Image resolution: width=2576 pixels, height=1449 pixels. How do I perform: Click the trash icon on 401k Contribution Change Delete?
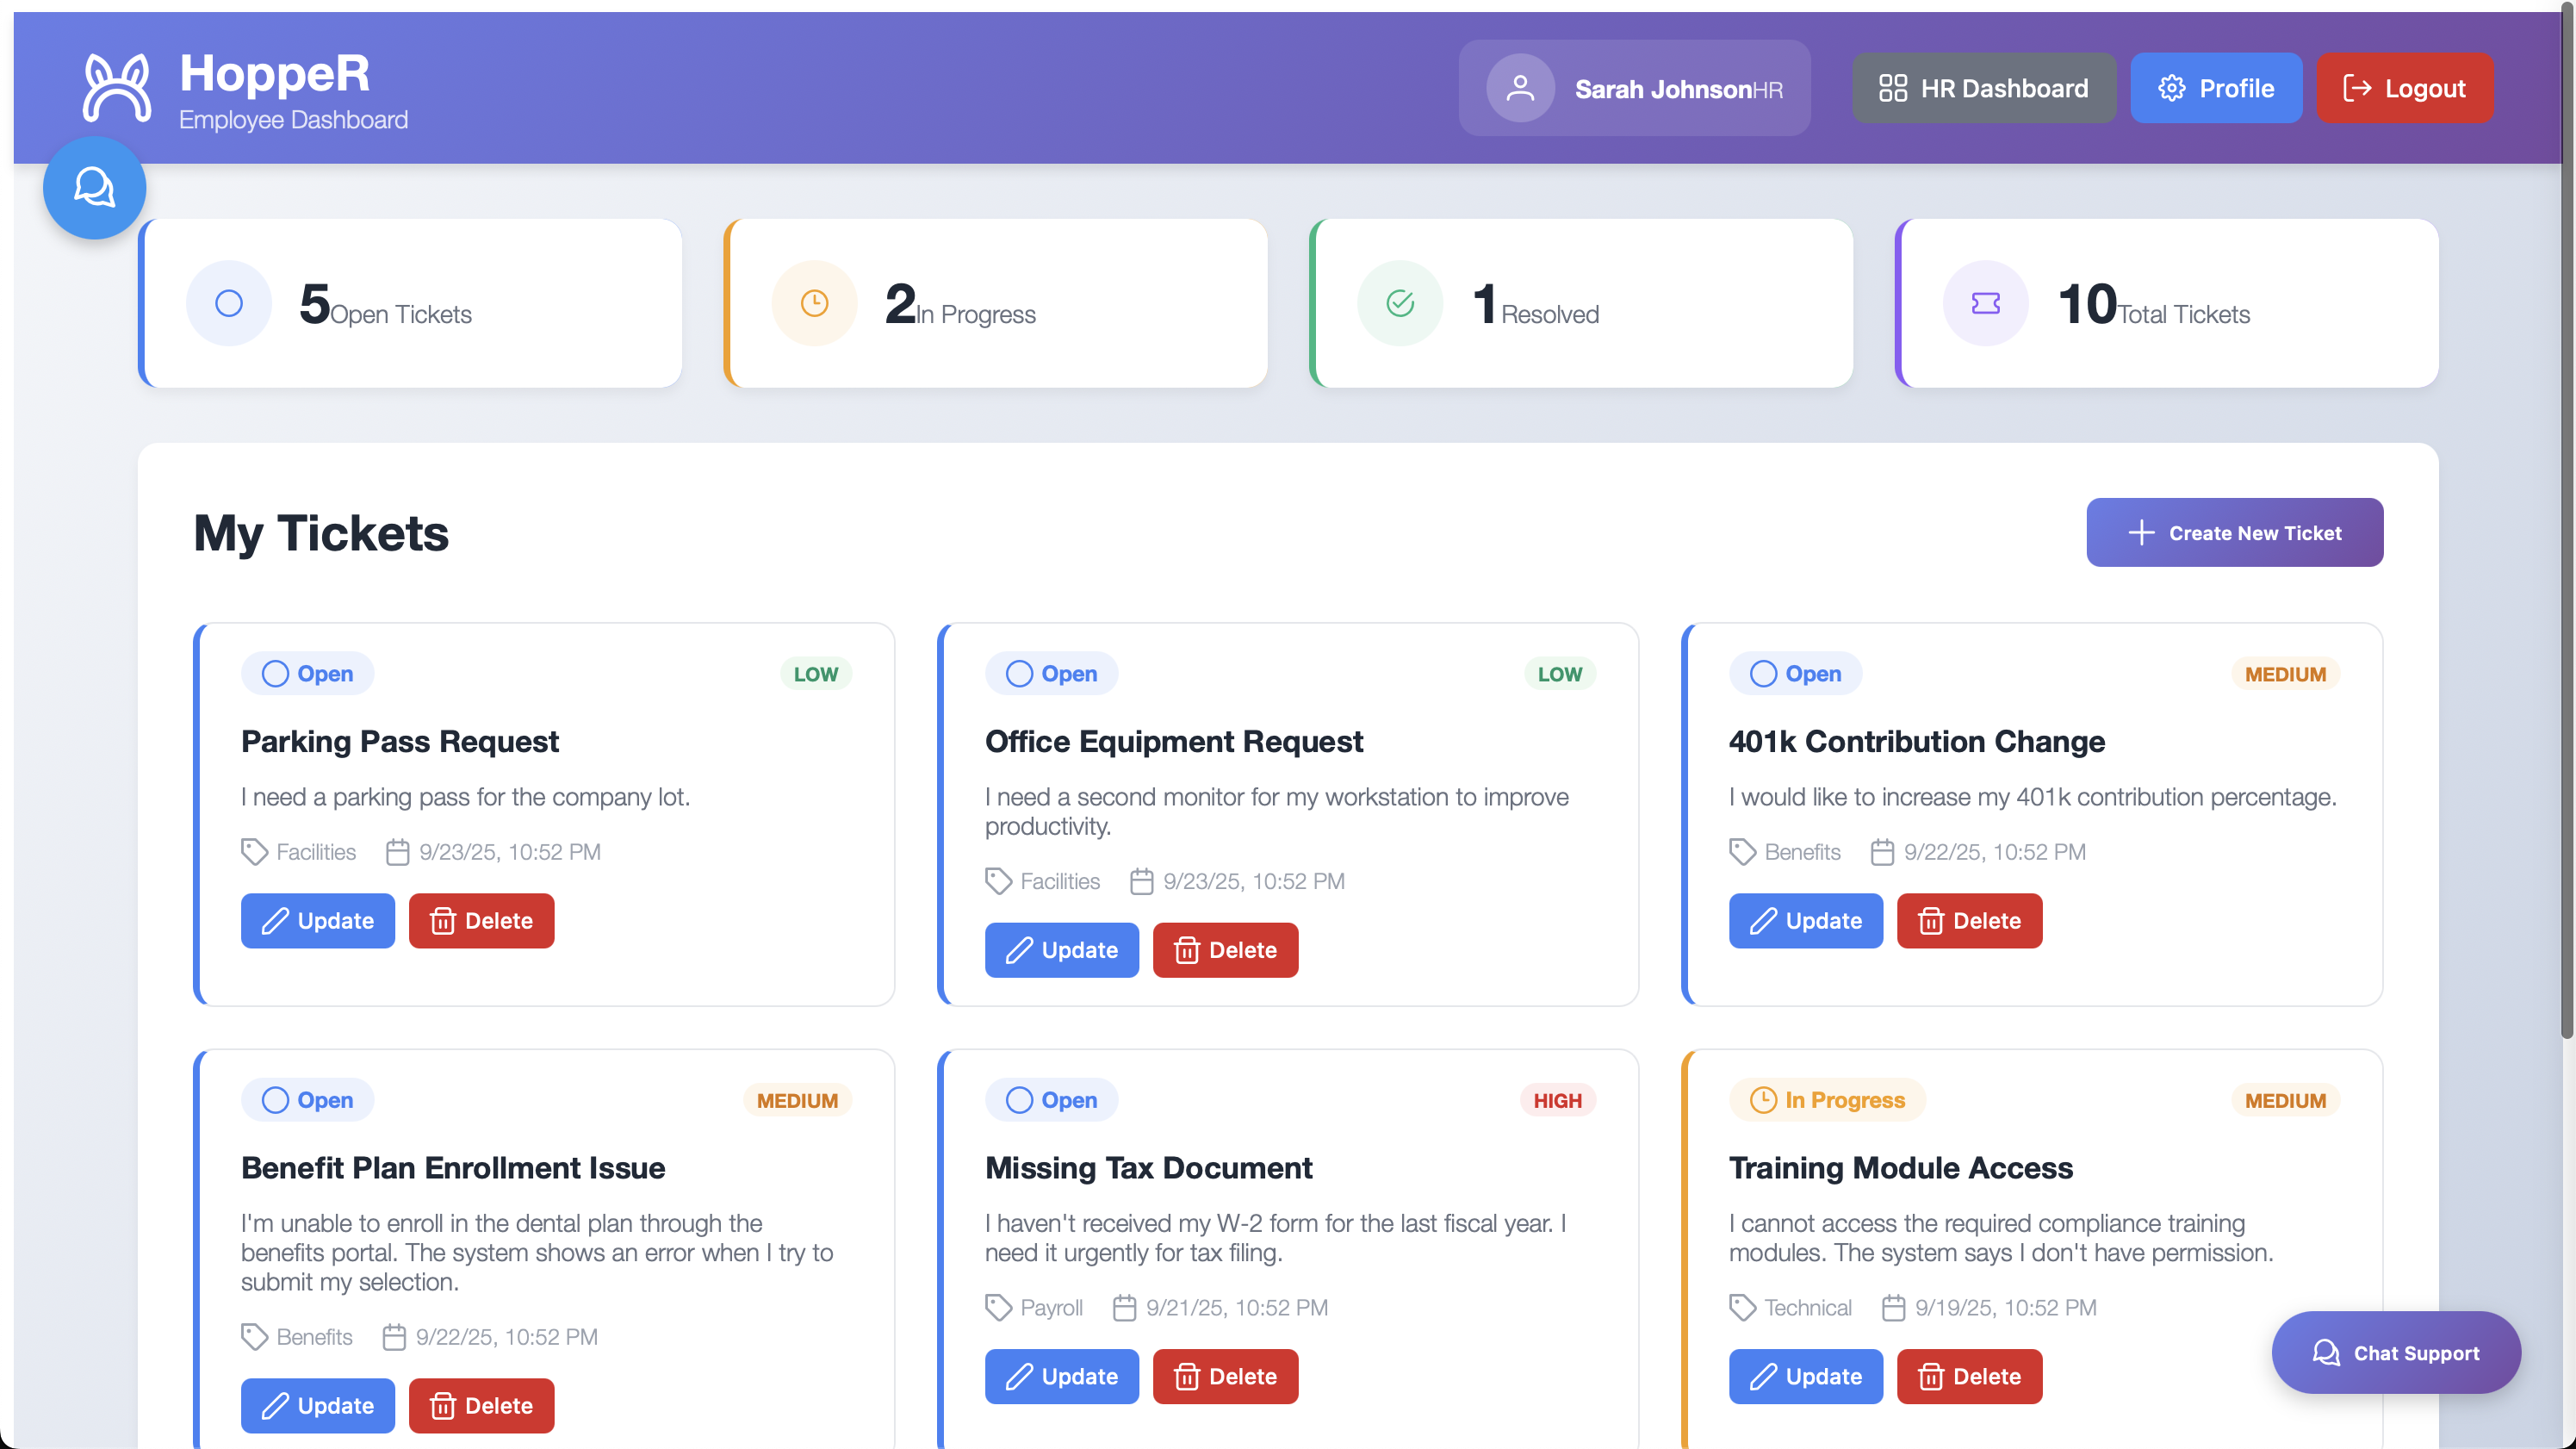coord(1932,920)
